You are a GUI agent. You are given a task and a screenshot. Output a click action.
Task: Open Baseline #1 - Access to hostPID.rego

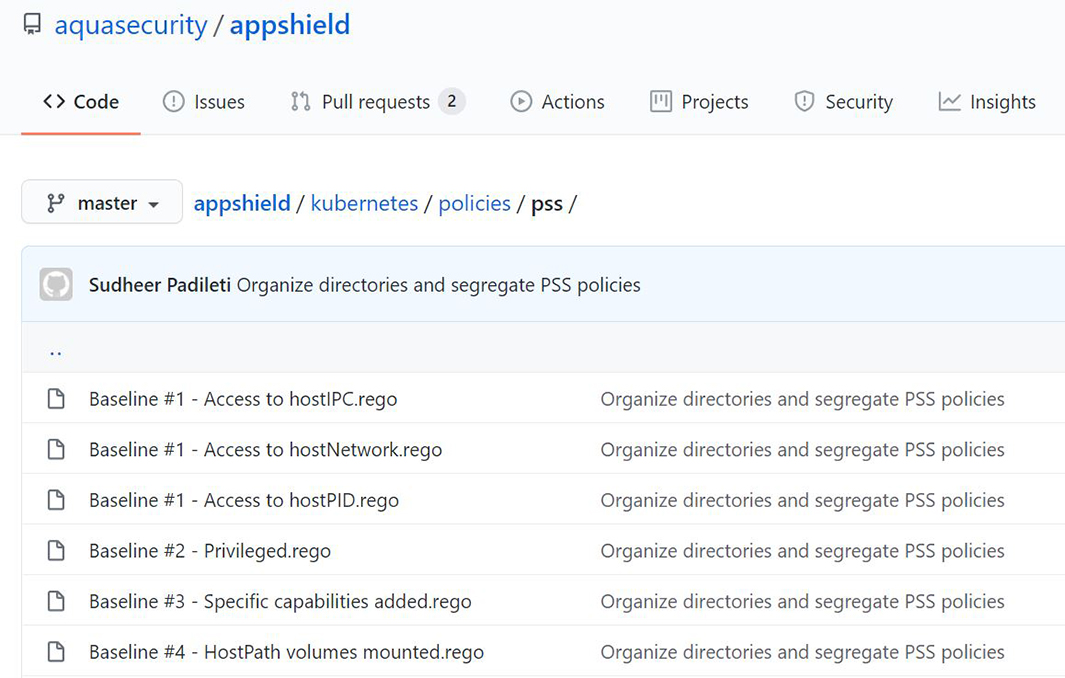click(244, 500)
